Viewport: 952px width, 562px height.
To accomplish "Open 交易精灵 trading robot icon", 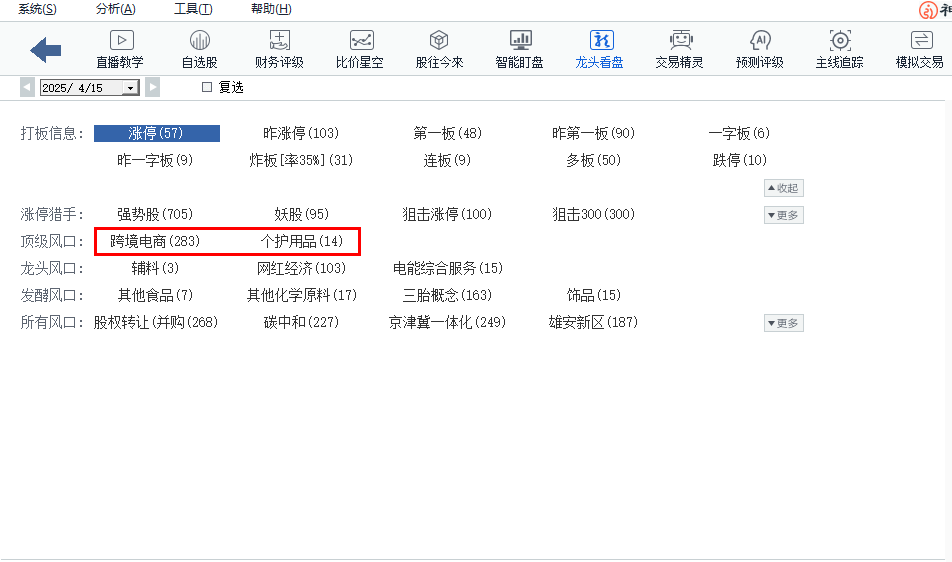I will pos(680,41).
